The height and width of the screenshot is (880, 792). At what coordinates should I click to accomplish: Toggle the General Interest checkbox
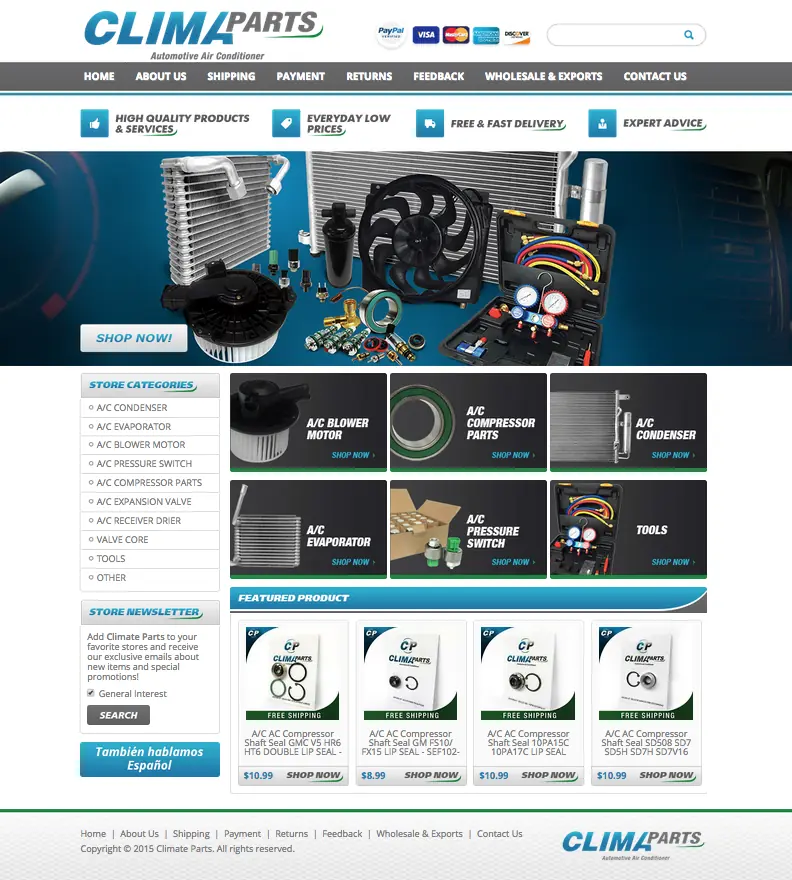[x=91, y=693]
